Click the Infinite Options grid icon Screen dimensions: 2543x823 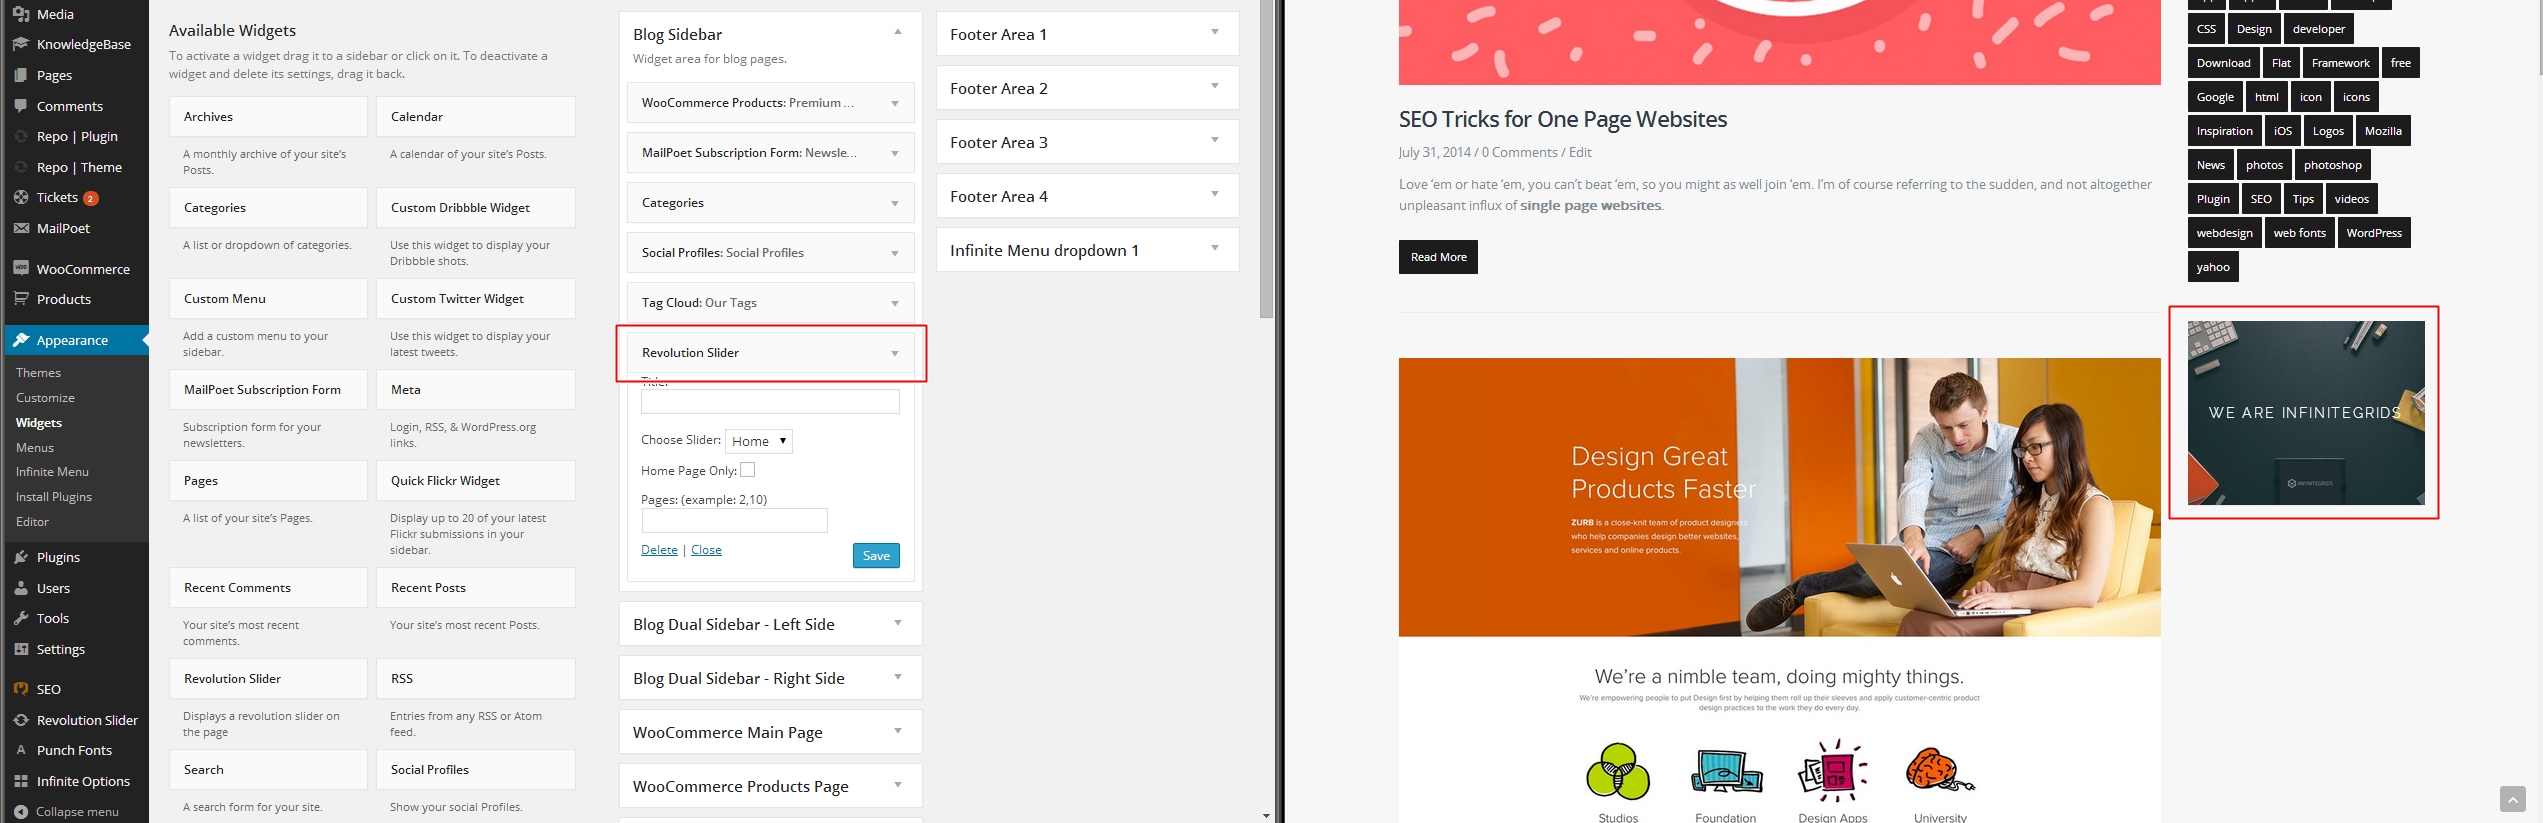point(21,781)
